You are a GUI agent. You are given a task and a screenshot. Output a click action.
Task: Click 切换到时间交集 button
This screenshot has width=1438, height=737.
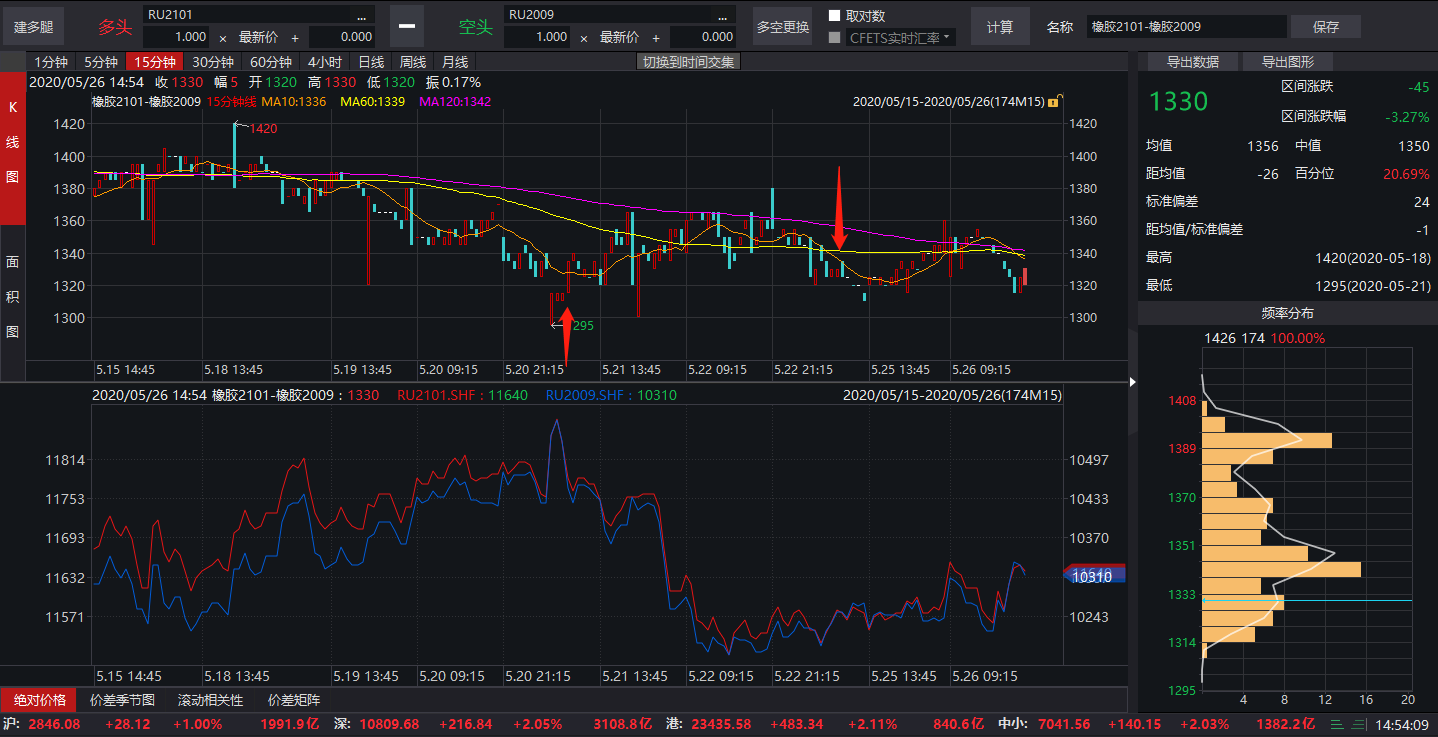click(688, 61)
